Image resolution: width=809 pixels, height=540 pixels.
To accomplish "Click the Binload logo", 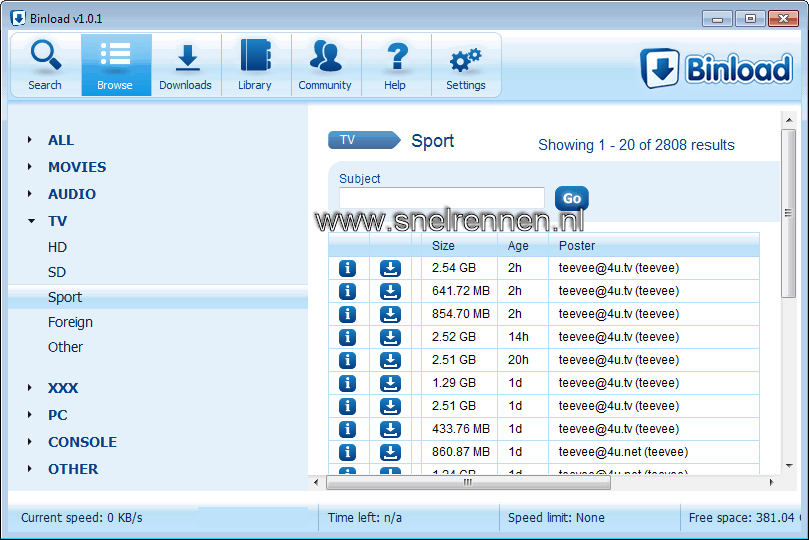I will click(717, 68).
